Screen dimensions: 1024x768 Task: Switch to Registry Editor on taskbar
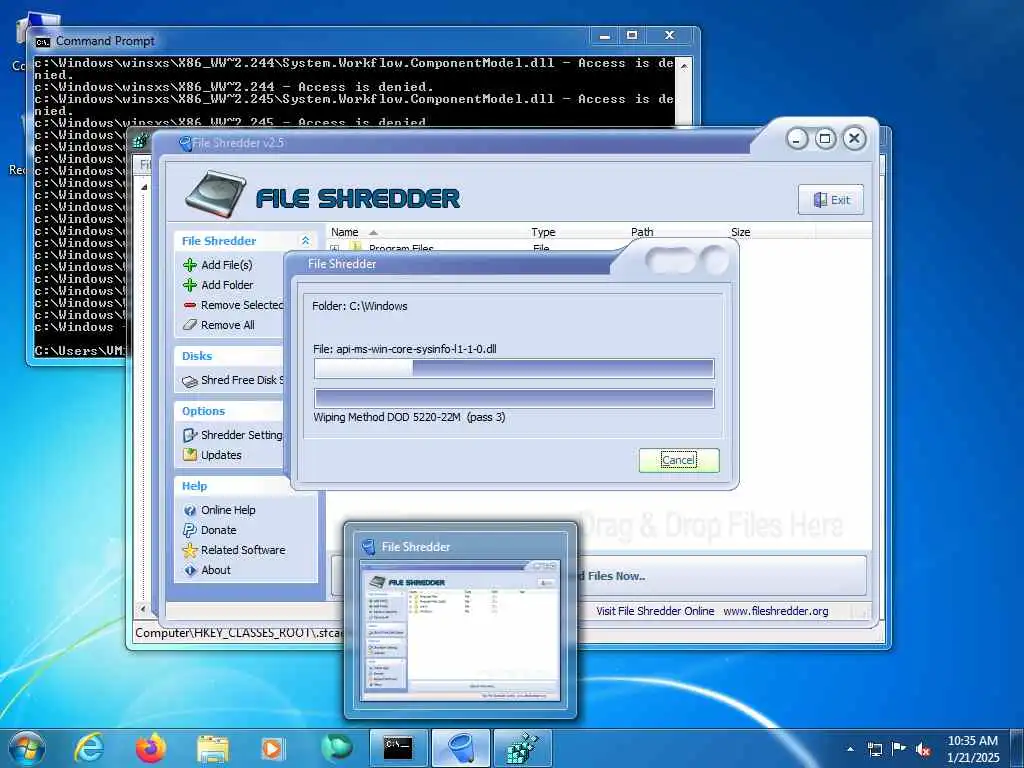(x=523, y=748)
